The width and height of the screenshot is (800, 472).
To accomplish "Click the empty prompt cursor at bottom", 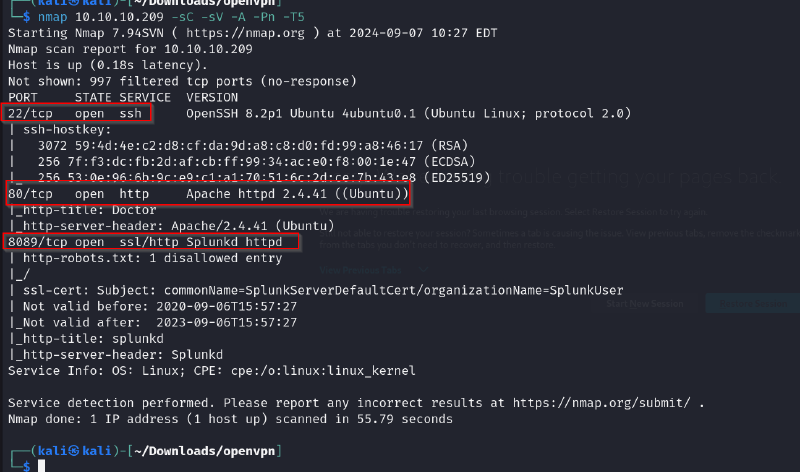I will (40, 466).
